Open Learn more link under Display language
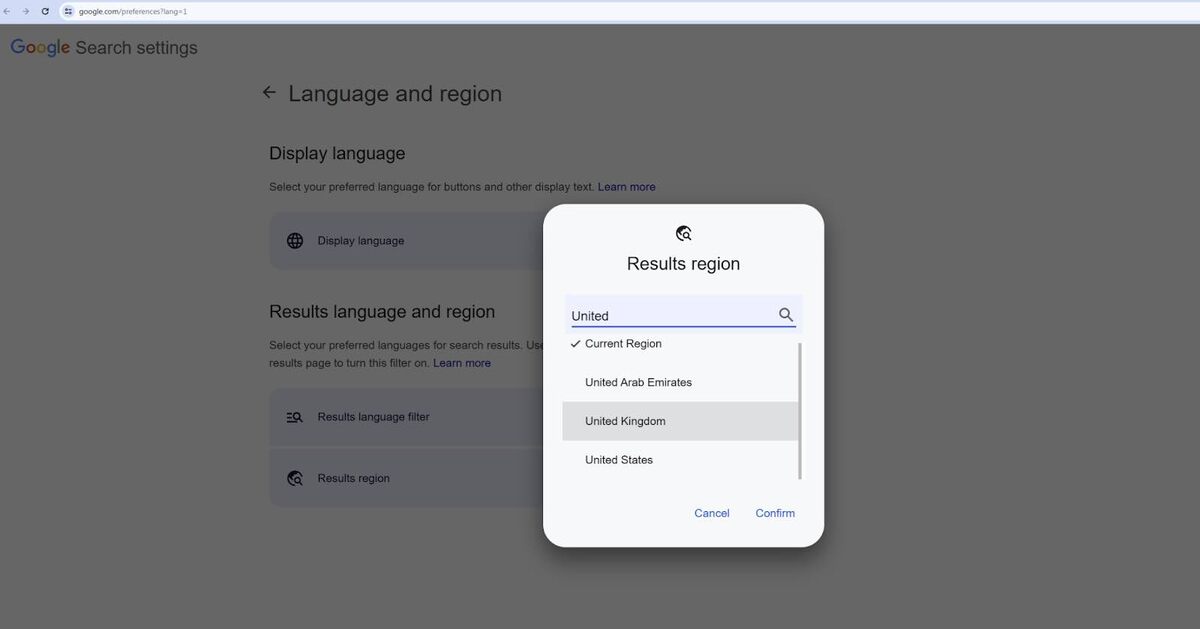Viewport: 1200px width, 629px height. (x=627, y=187)
